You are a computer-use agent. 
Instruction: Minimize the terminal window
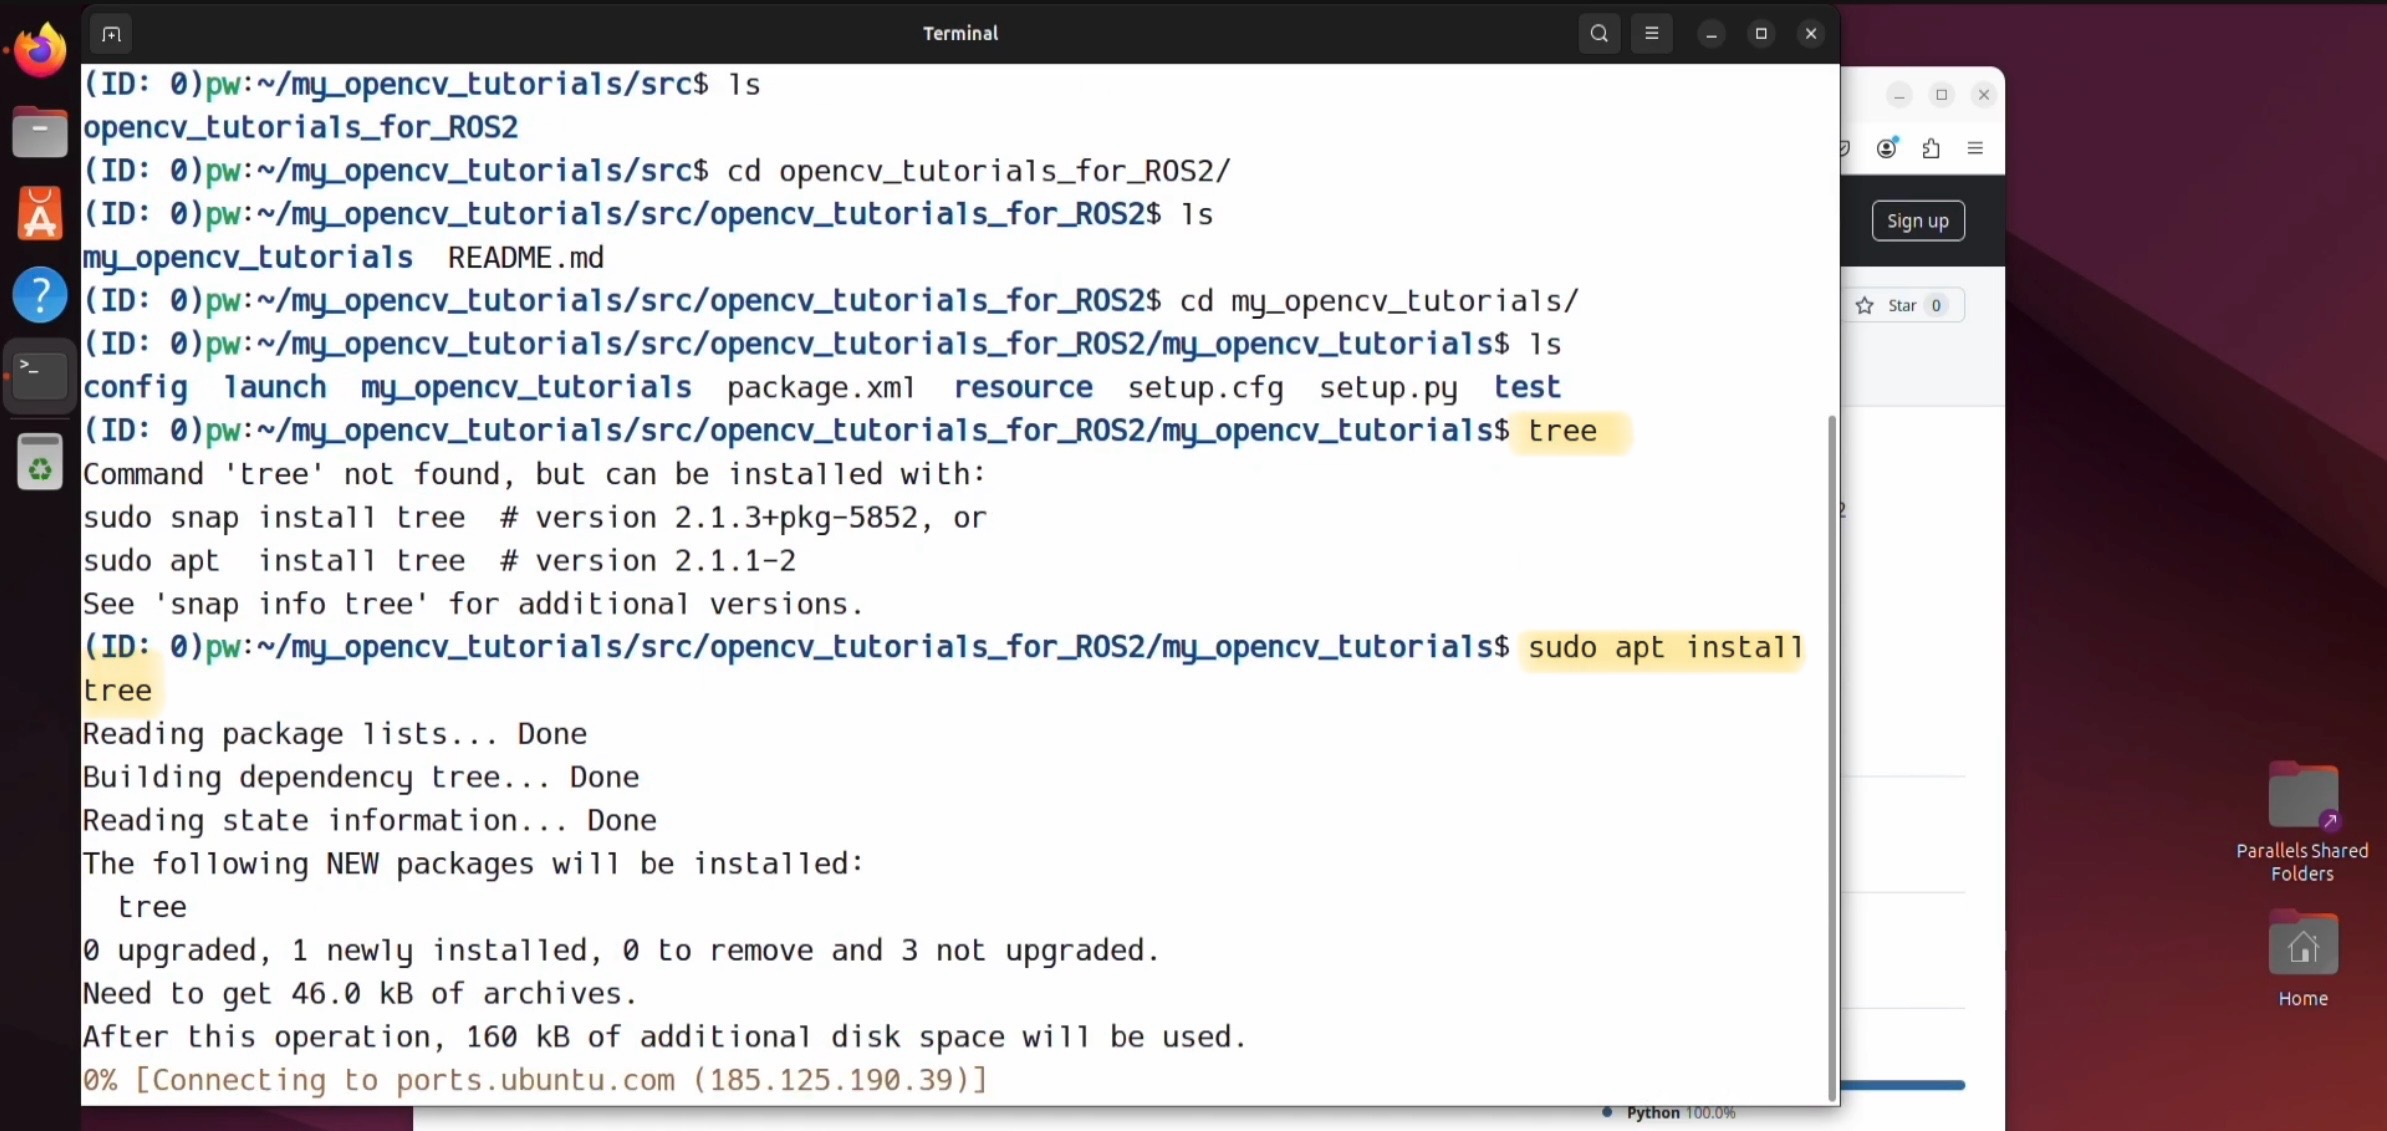point(1711,34)
